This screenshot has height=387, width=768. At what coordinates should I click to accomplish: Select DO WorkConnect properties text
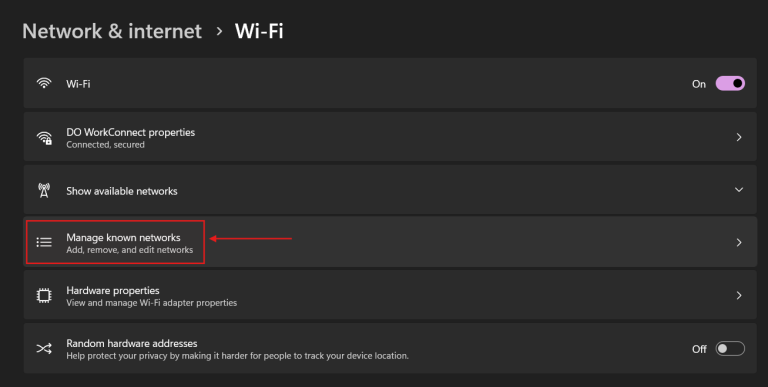(131, 132)
